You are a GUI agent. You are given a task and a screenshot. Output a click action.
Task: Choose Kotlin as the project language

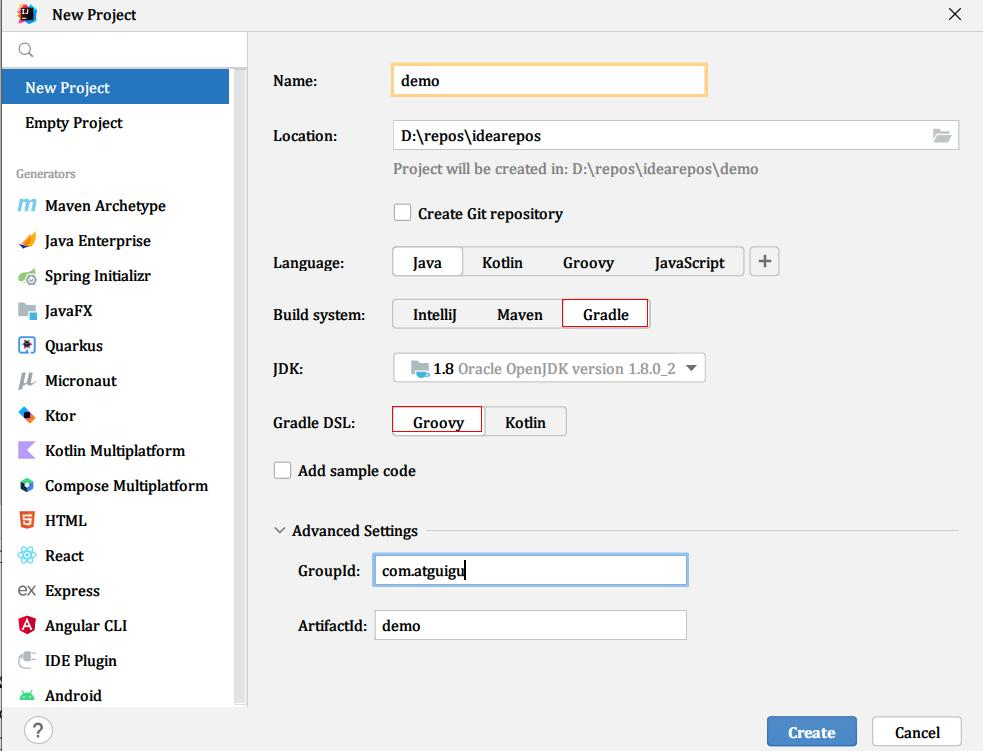pos(502,262)
